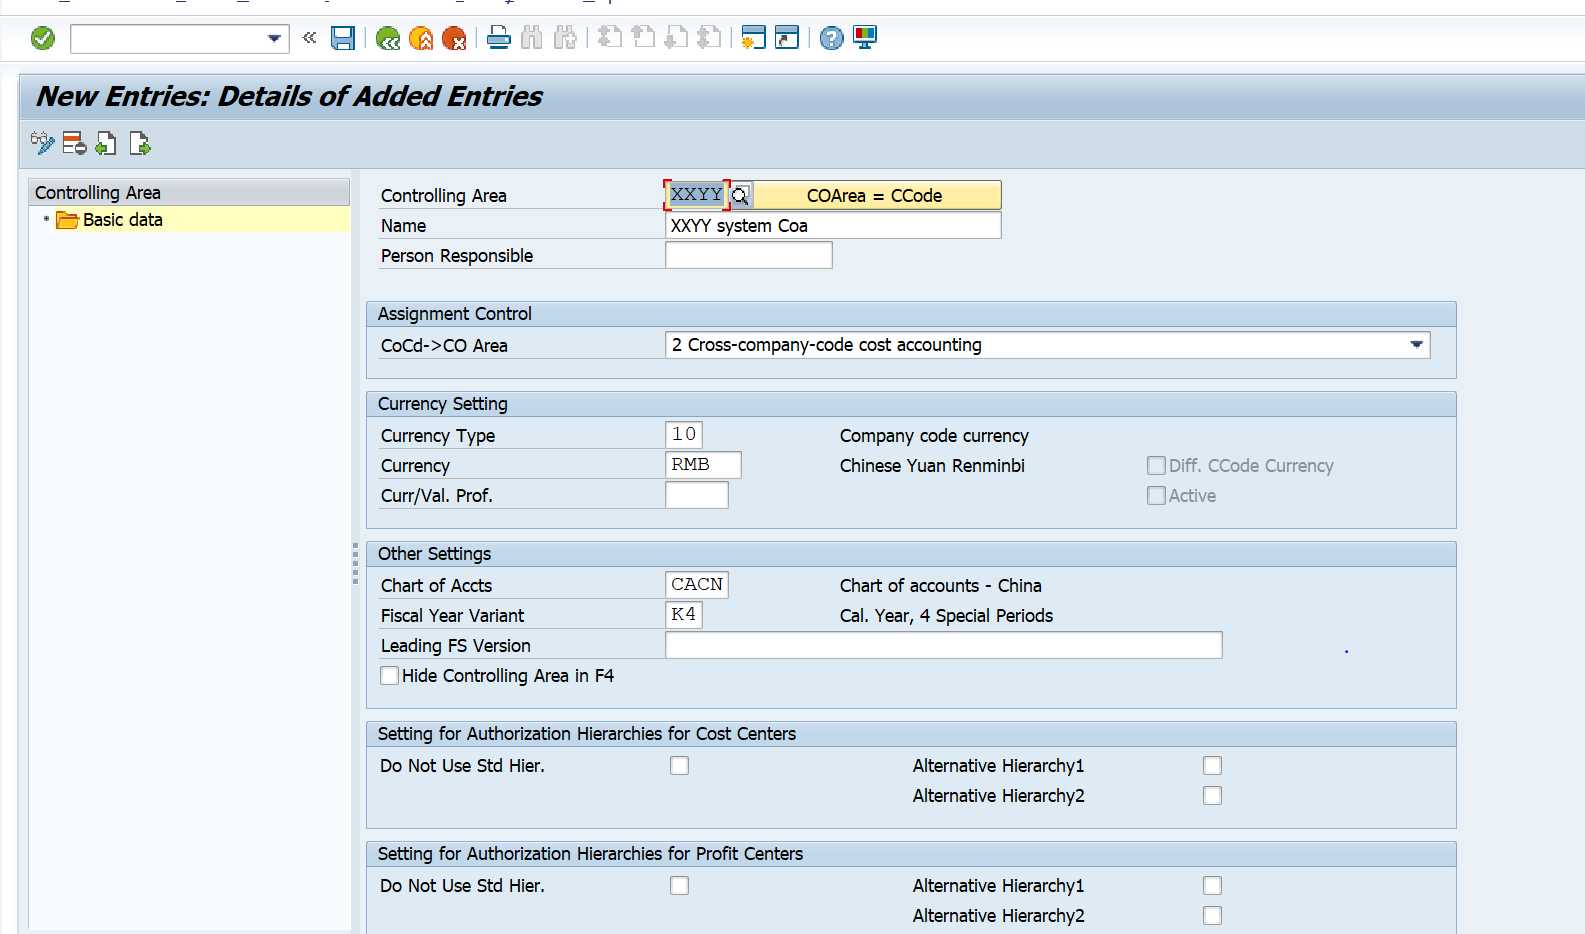The height and width of the screenshot is (934, 1585).
Task: Click the COArea = CCode button
Action: 876,195
